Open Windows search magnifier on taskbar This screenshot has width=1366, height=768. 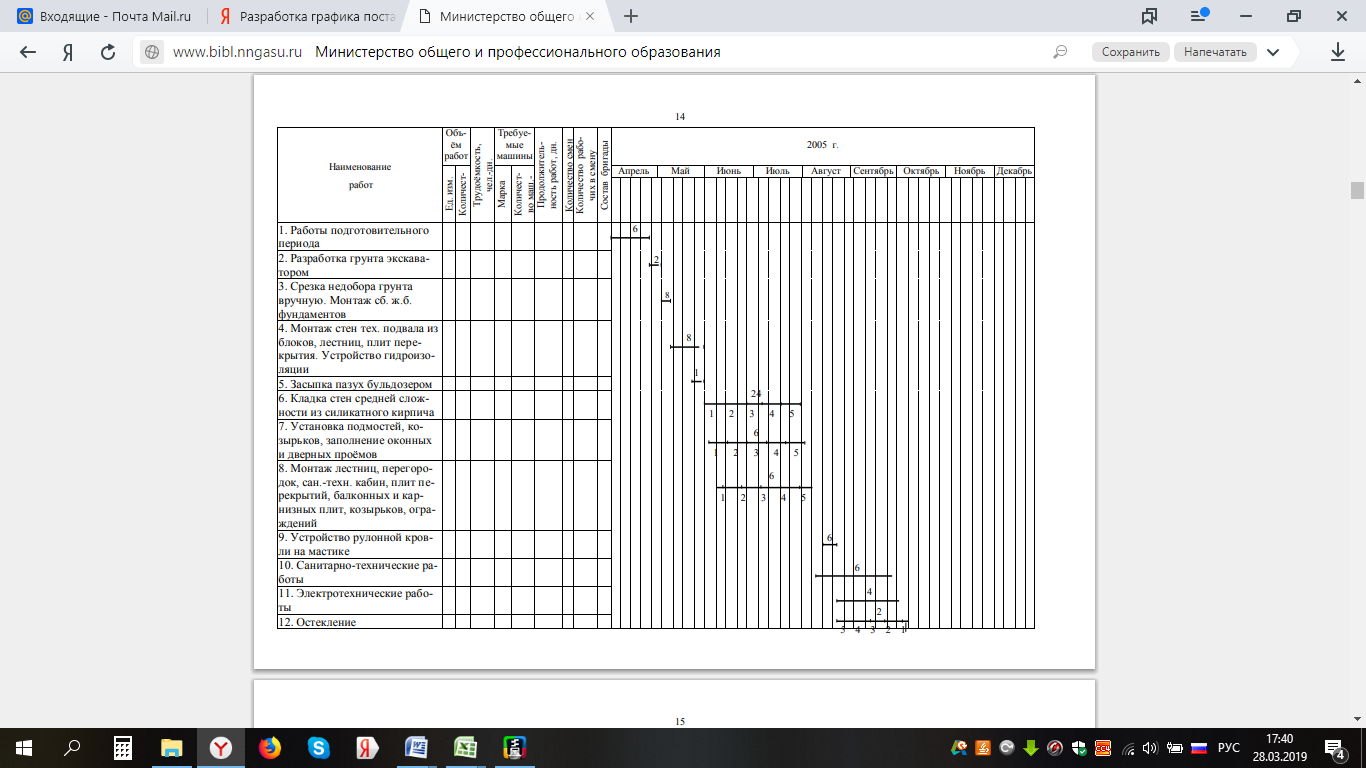tap(72, 747)
